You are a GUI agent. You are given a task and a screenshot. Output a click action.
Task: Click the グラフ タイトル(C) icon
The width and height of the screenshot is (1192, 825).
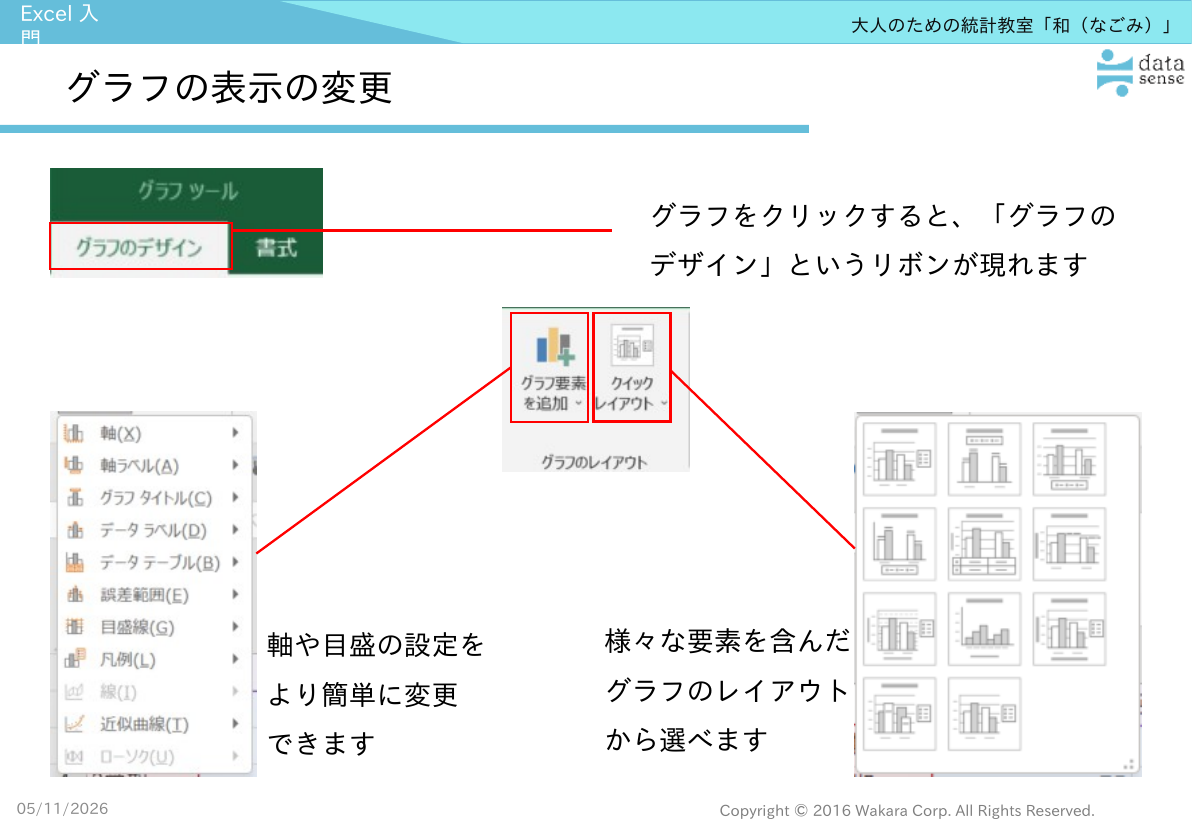(x=74, y=497)
